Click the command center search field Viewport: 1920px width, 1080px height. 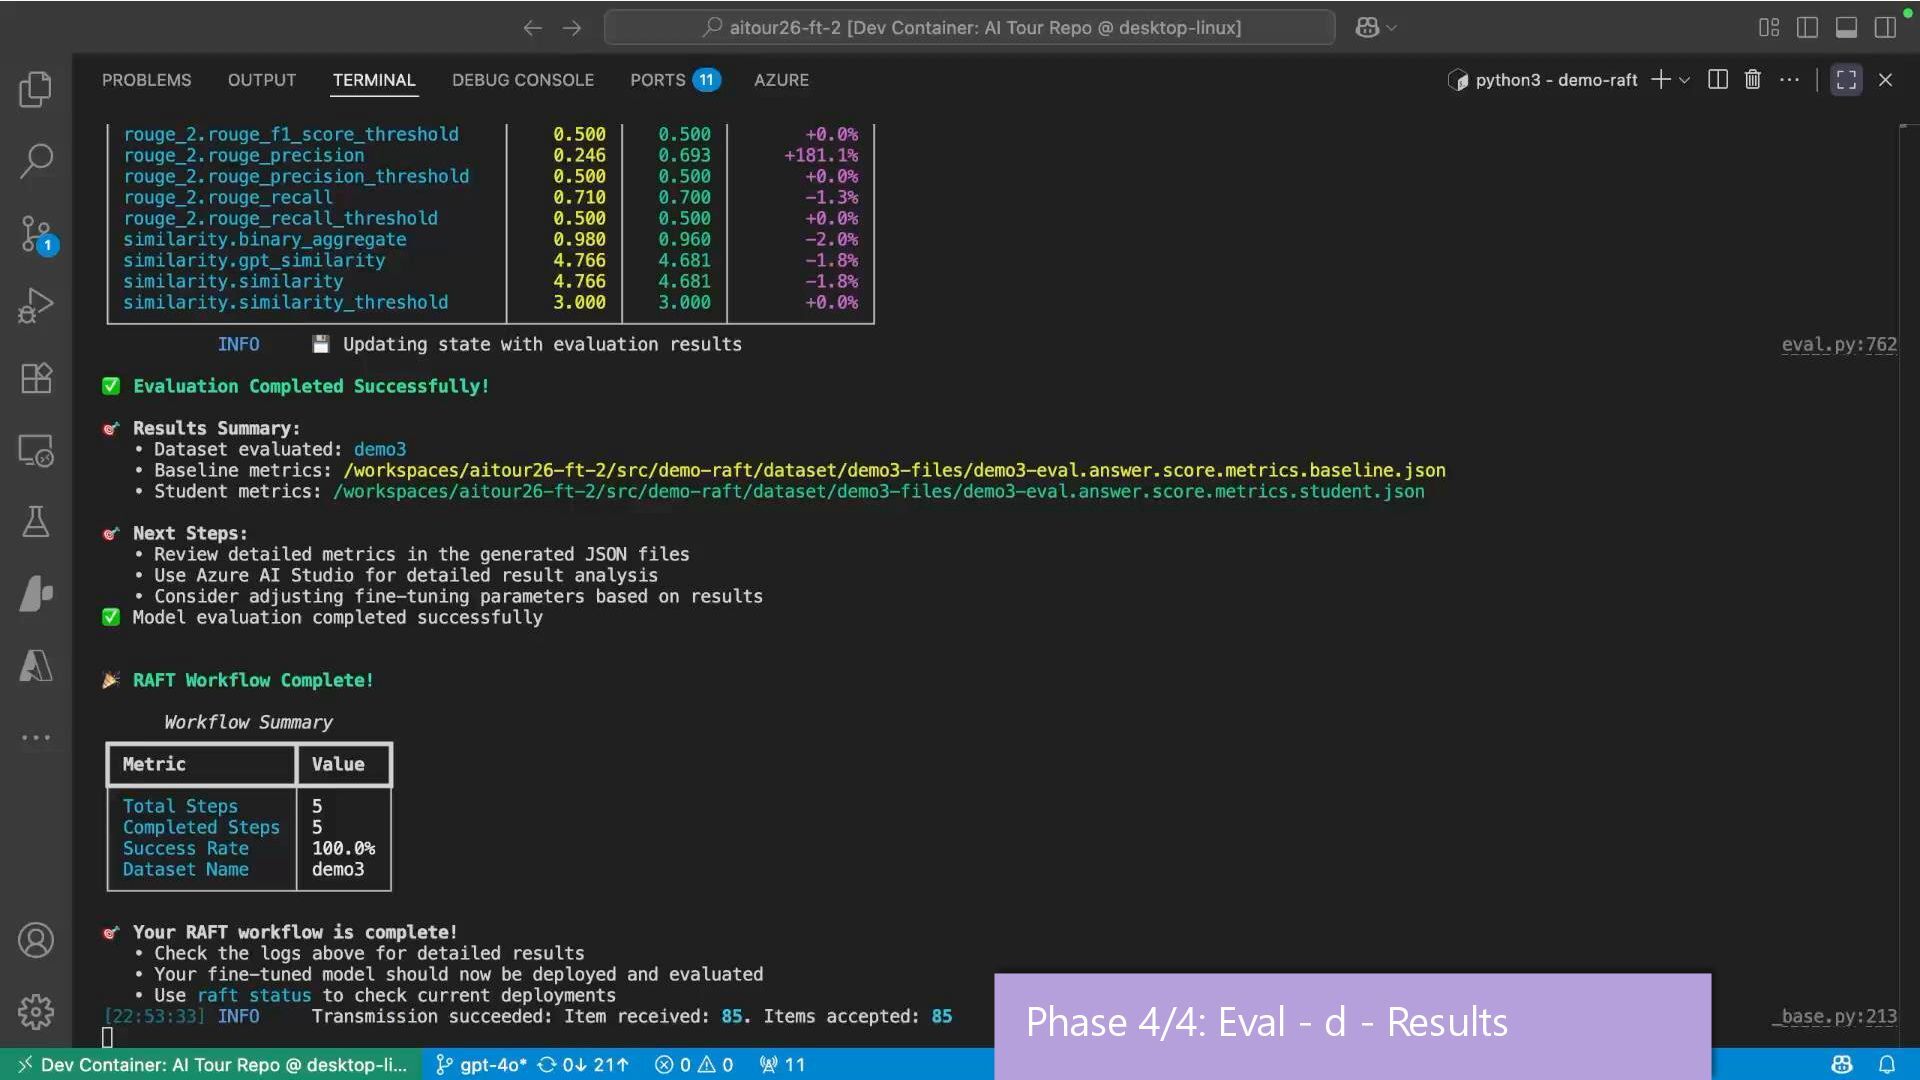(969, 28)
